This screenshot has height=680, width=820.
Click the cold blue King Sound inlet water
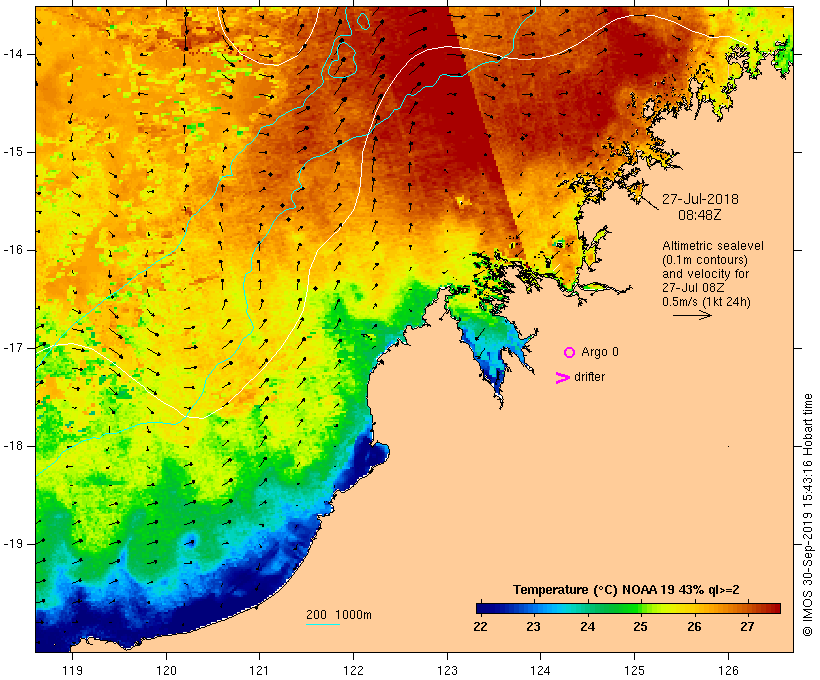point(491,350)
